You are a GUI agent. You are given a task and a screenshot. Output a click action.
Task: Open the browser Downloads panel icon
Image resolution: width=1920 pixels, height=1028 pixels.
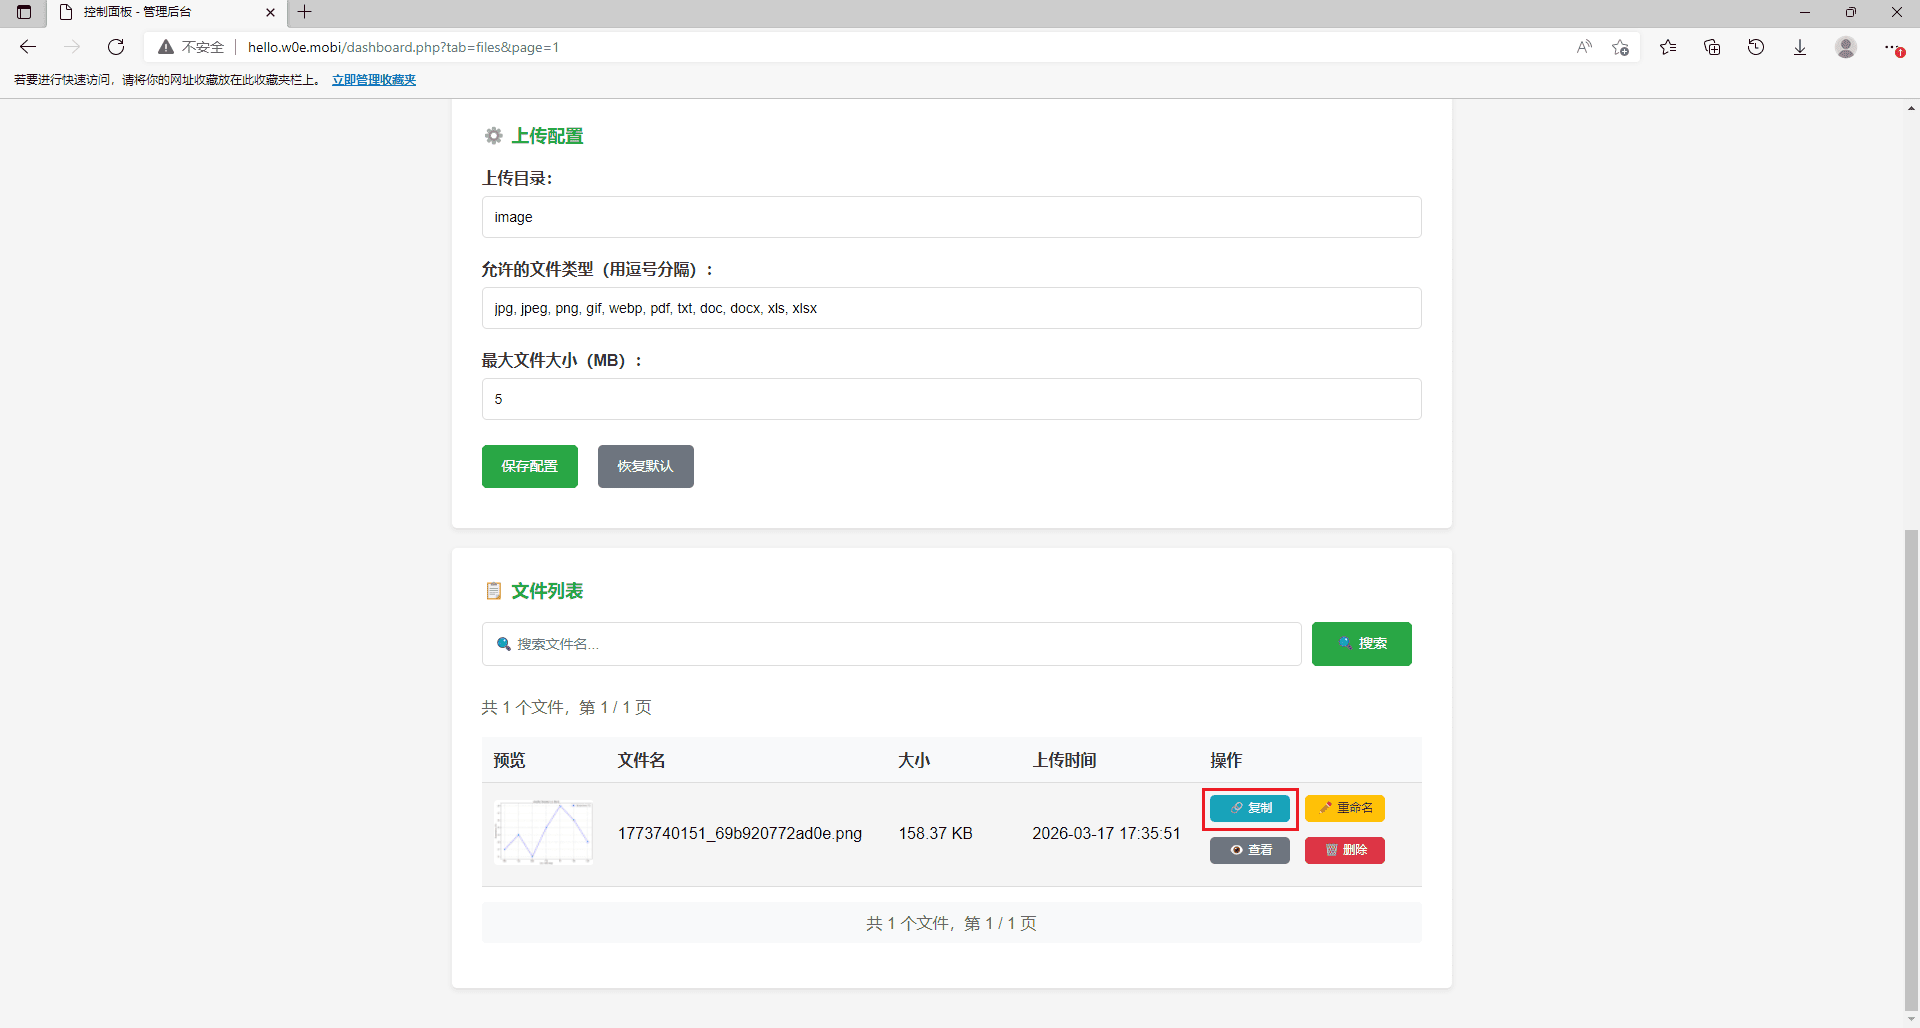1800,47
